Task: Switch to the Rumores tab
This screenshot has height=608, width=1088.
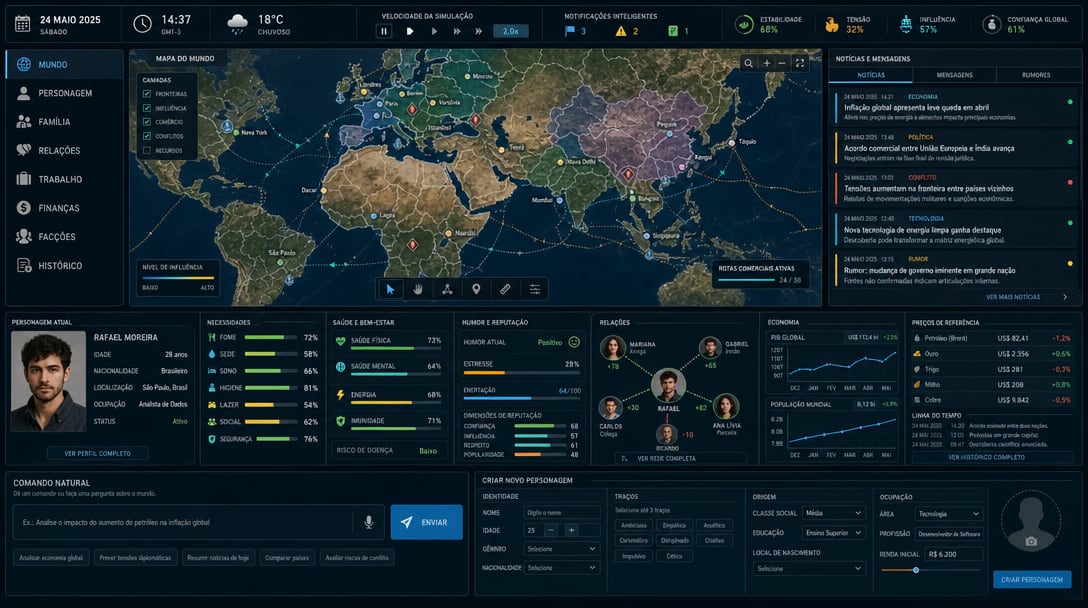Action: click(x=1036, y=75)
